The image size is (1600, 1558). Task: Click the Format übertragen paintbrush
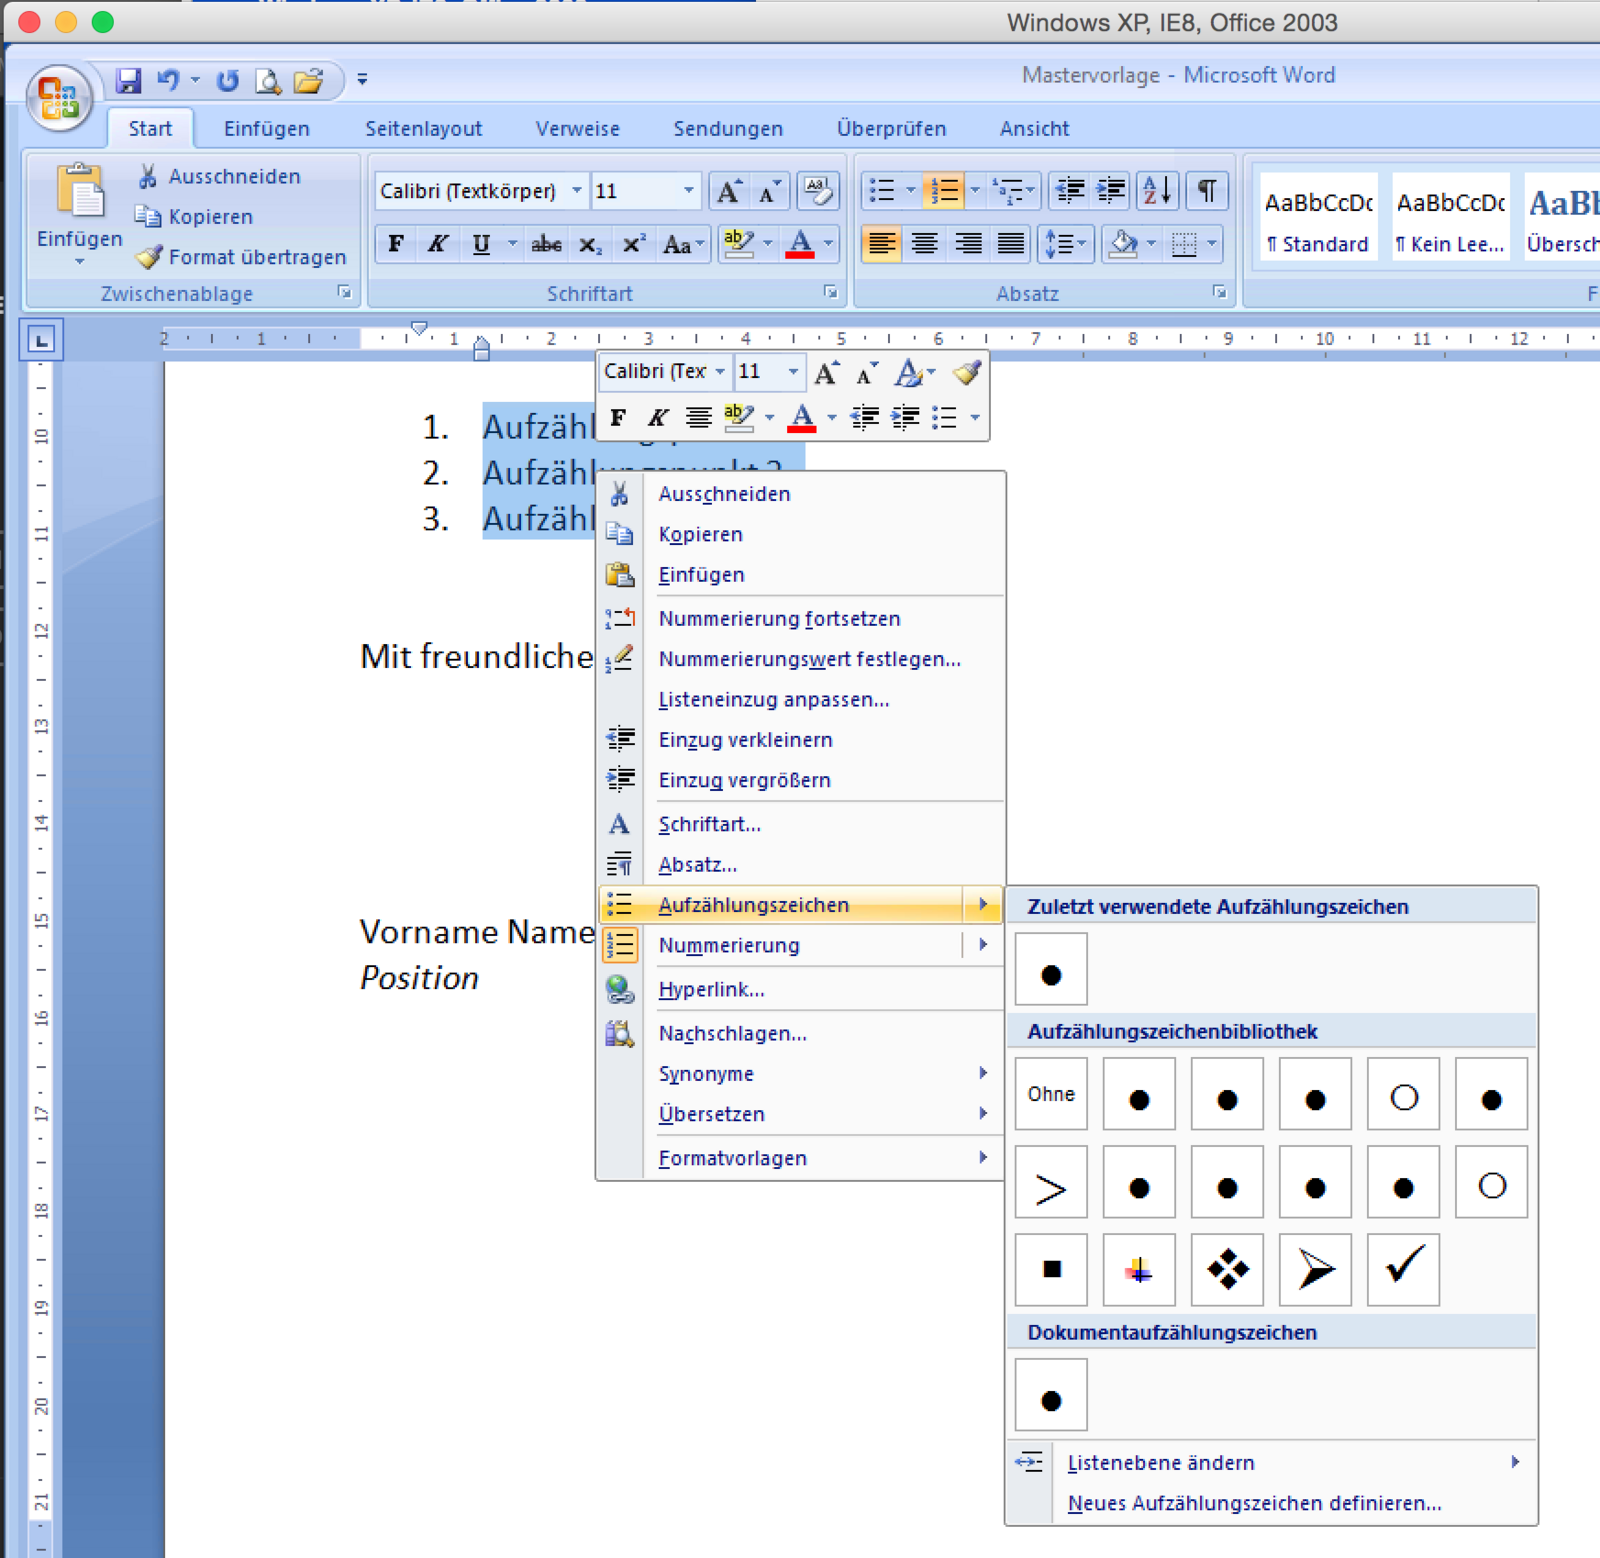point(150,257)
